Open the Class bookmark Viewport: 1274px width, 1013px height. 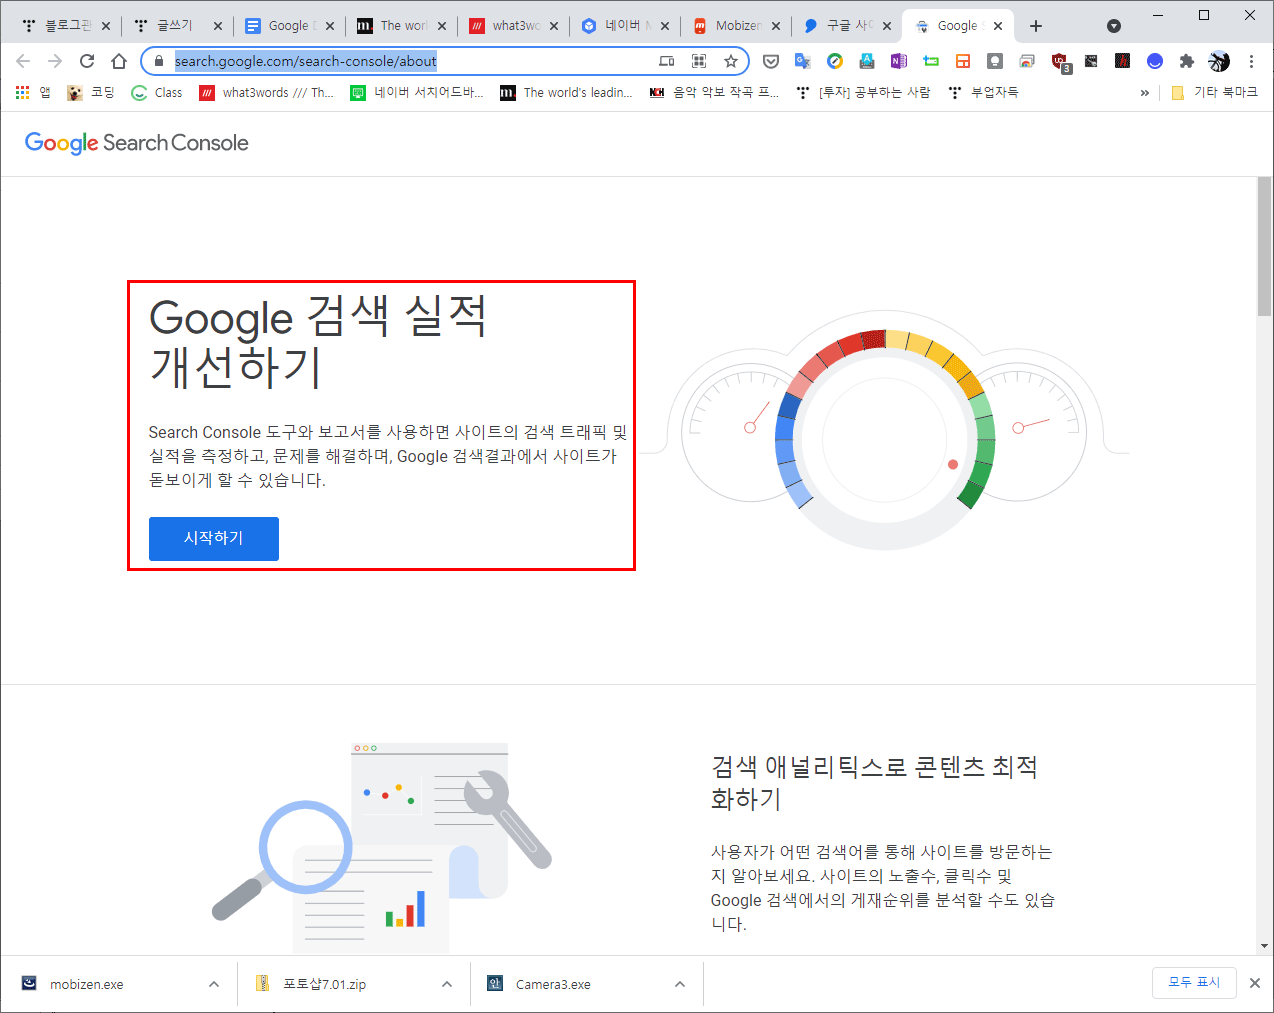click(x=157, y=92)
